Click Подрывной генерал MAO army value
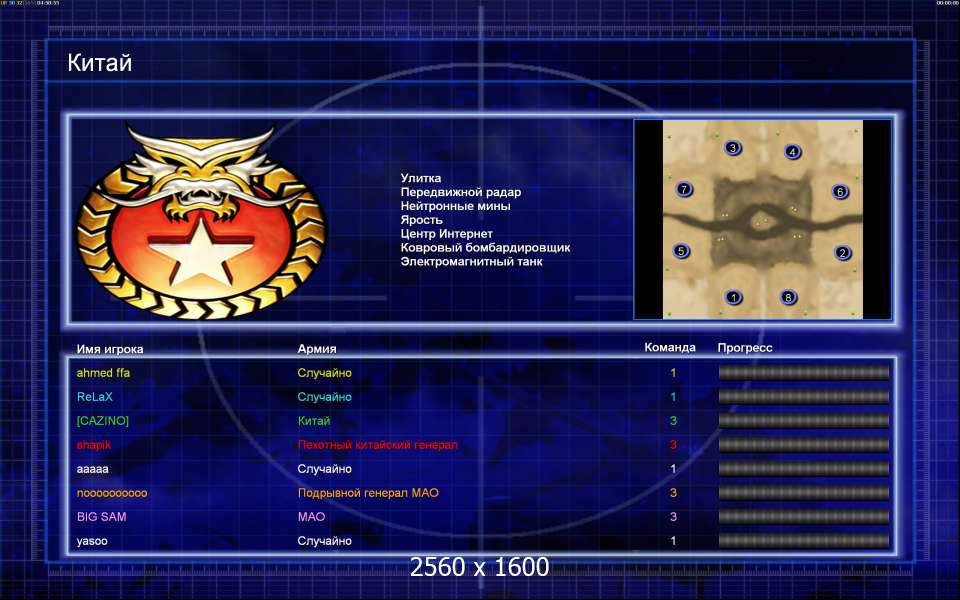Screen dimensions: 960x600 tap(369, 493)
